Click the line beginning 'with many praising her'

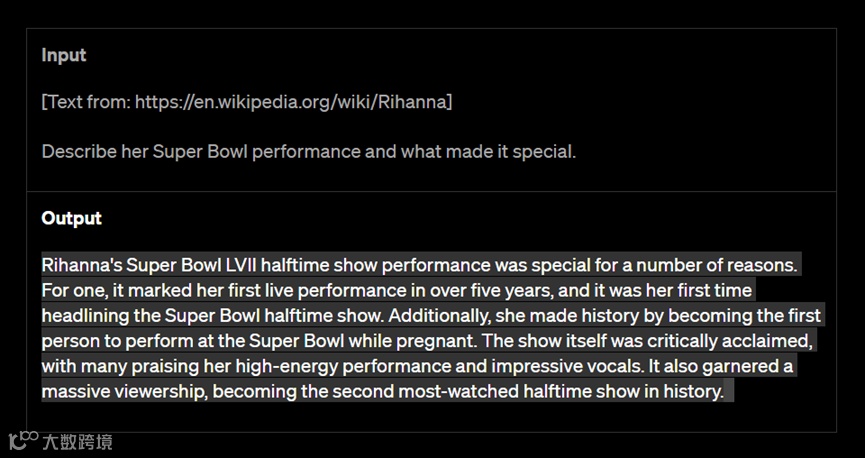tap(417, 366)
